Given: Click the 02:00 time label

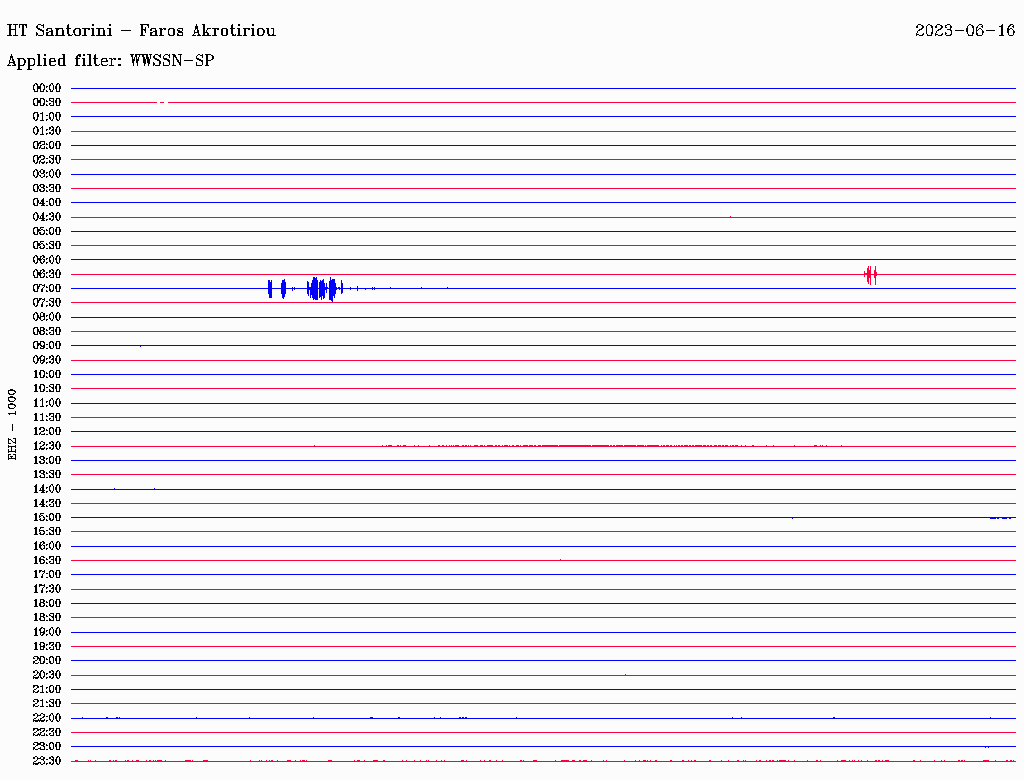Looking at the screenshot, I should point(47,146).
